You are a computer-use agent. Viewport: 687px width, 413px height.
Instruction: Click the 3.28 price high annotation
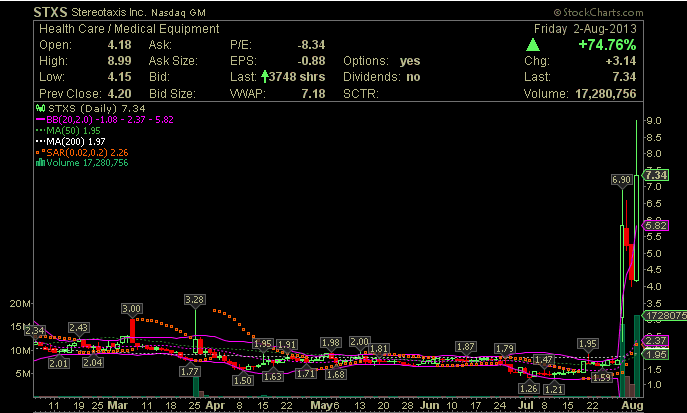pyautogui.click(x=195, y=300)
